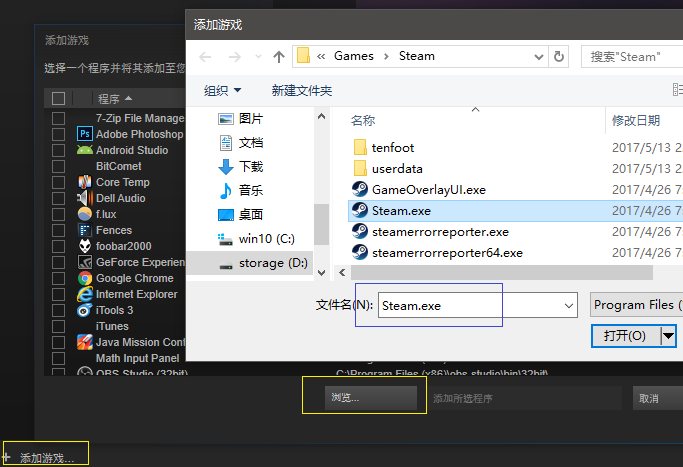Check the Android Studio checkbox
This screenshot has width=683, height=467.
58,150
